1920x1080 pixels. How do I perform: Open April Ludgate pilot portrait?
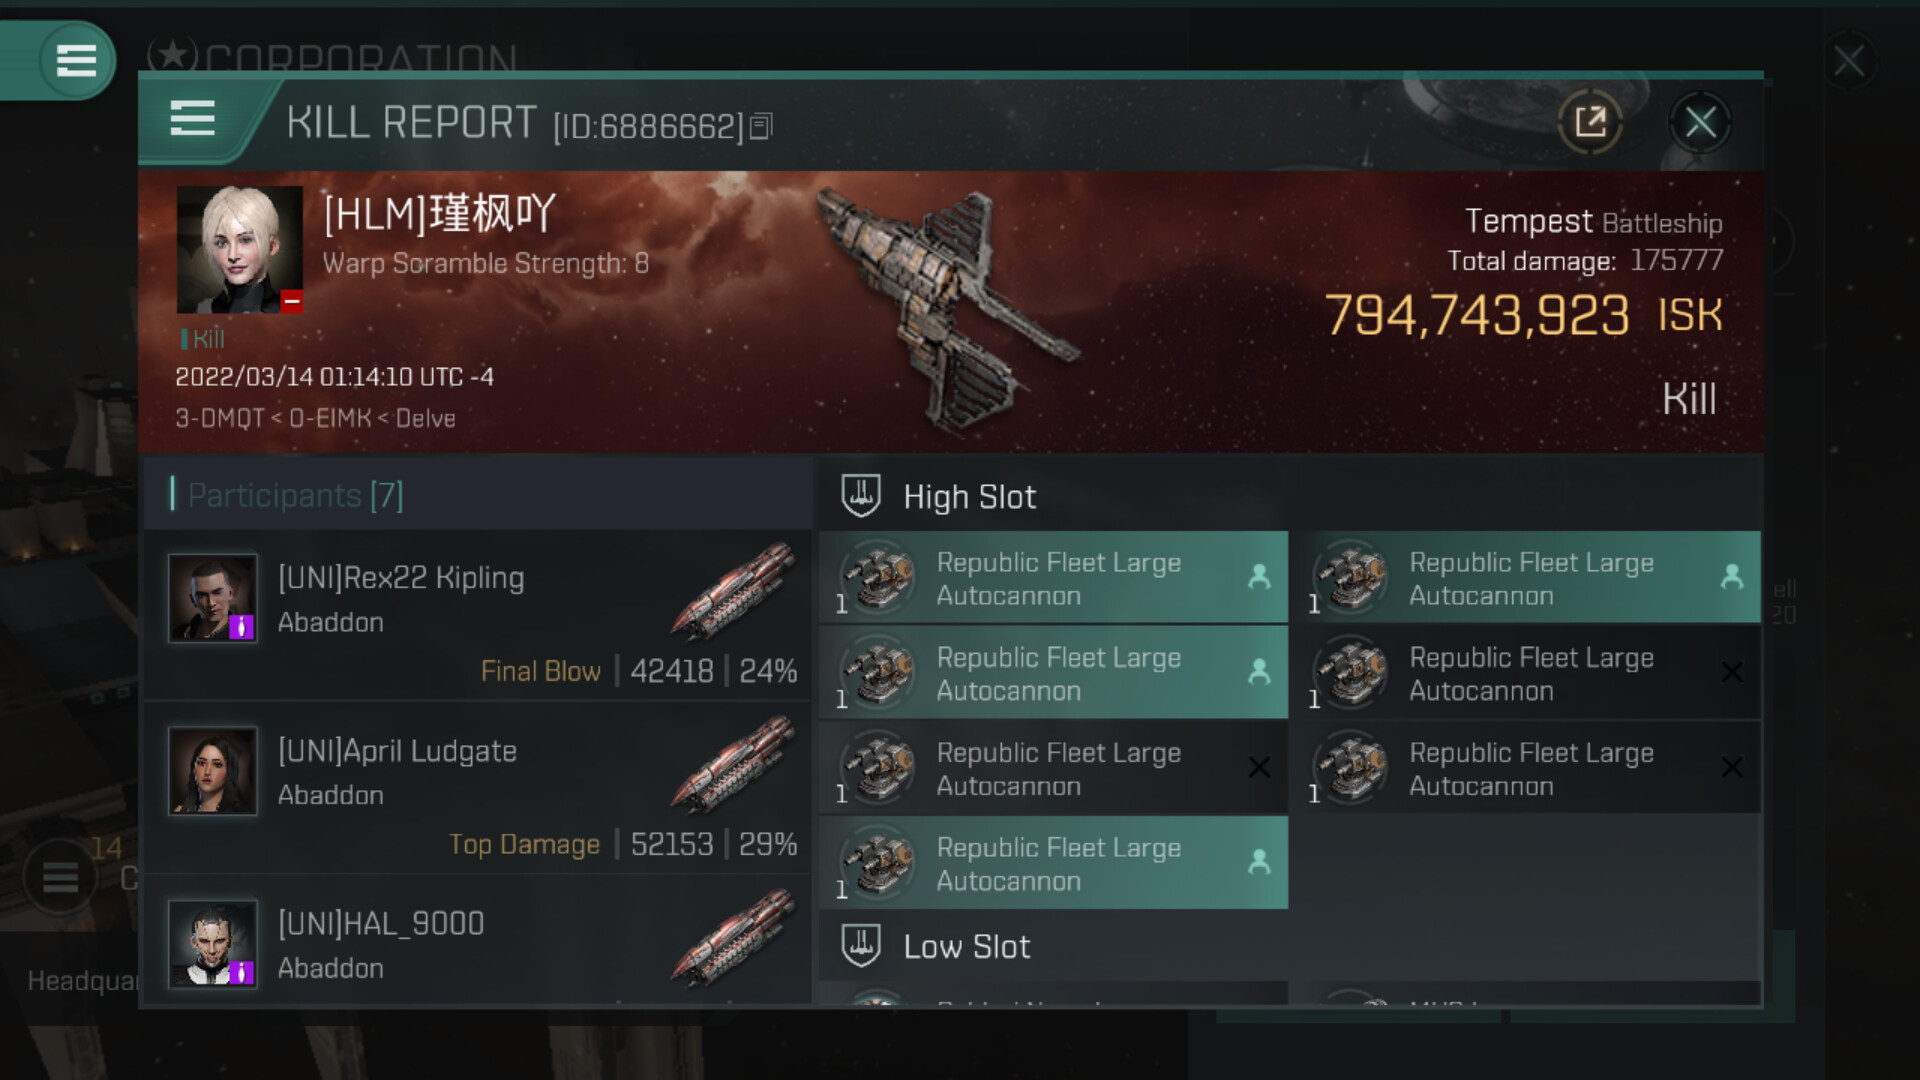(x=213, y=771)
